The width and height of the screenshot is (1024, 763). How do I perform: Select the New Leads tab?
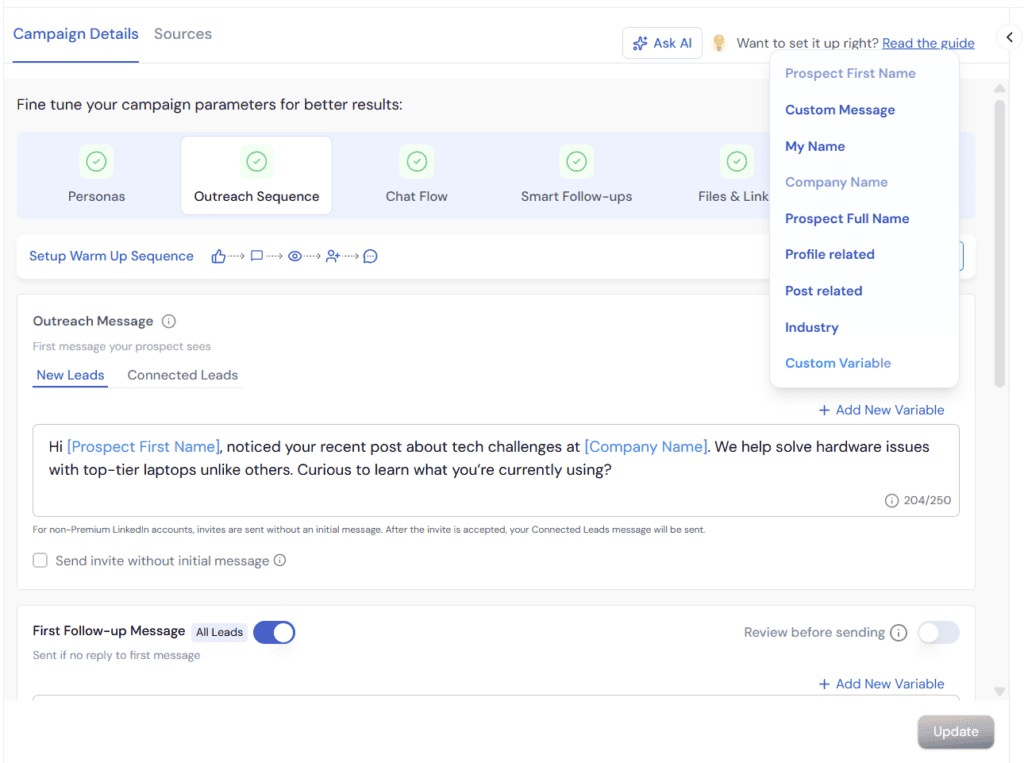coord(71,375)
